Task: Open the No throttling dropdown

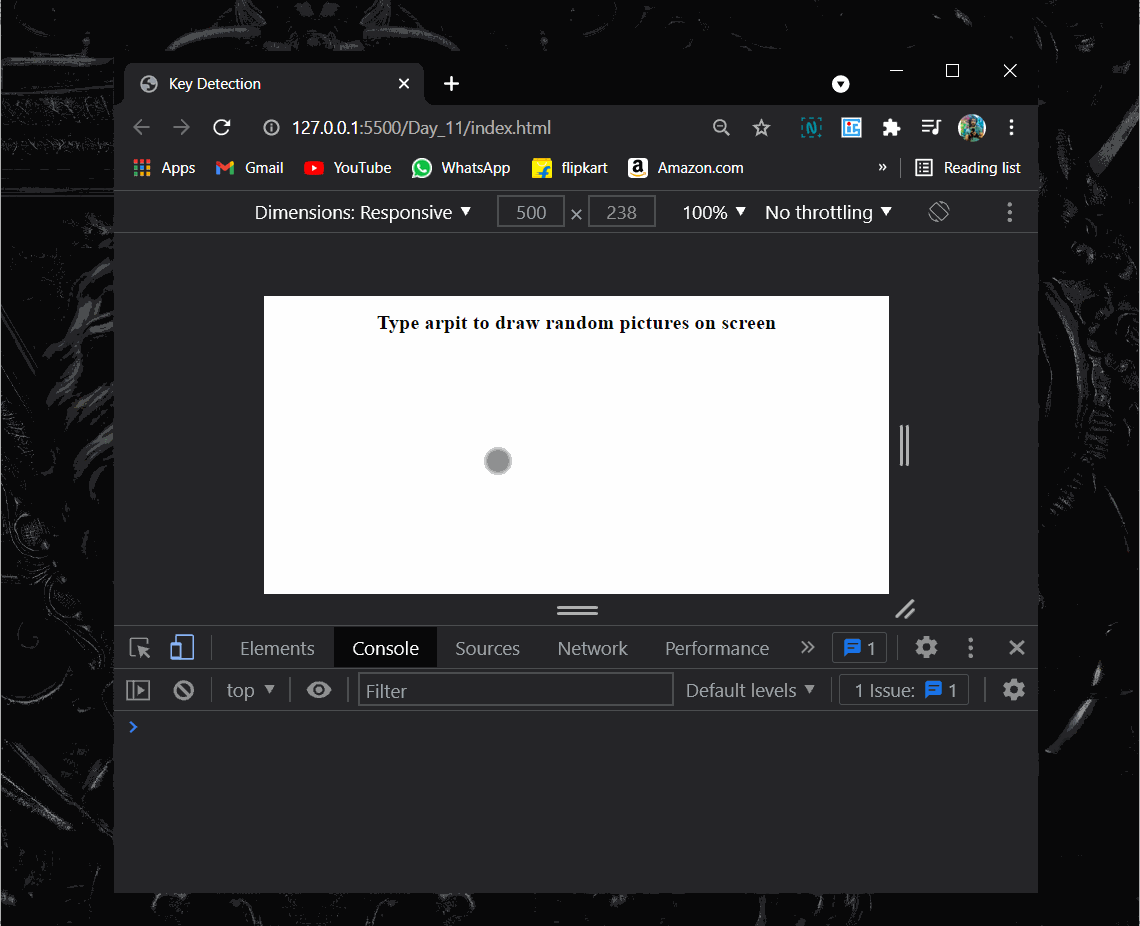Action: [828, 213]
